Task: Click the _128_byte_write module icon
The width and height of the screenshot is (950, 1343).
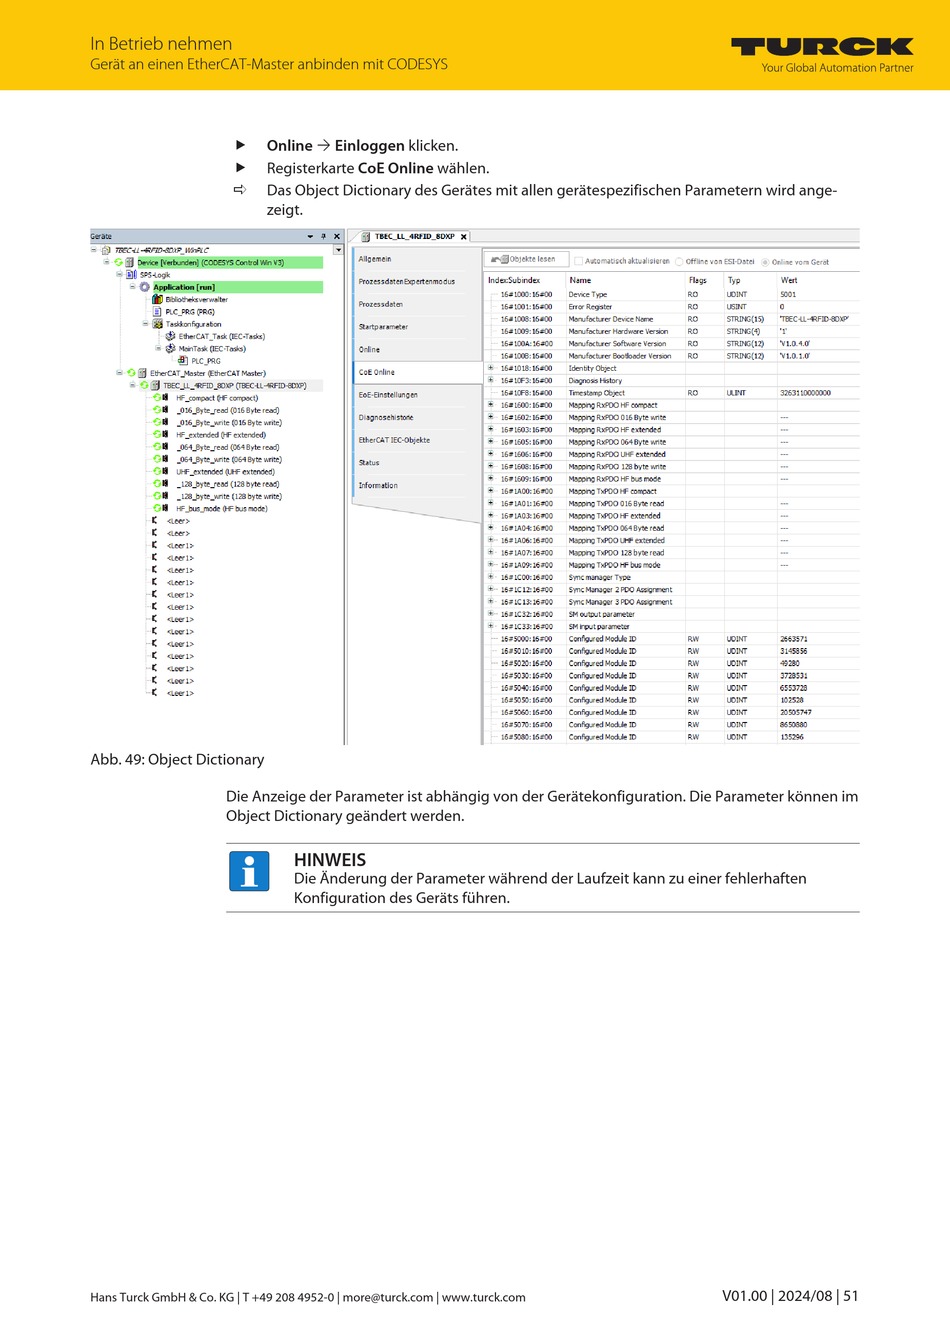Action: [x=165, y=496]
